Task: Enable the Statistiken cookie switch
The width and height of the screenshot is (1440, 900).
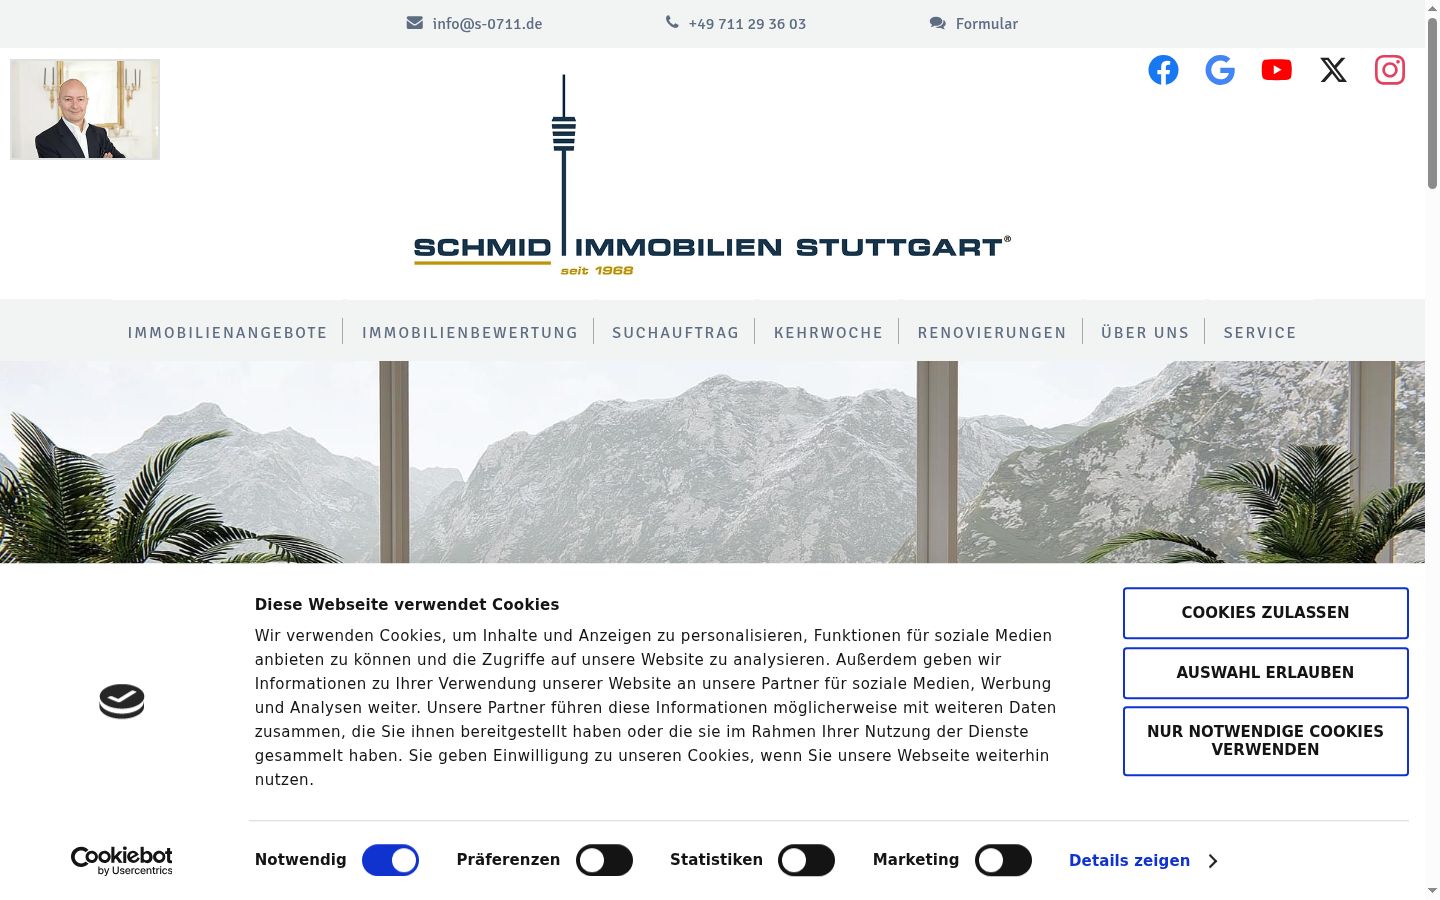Action: click(806, 860)
